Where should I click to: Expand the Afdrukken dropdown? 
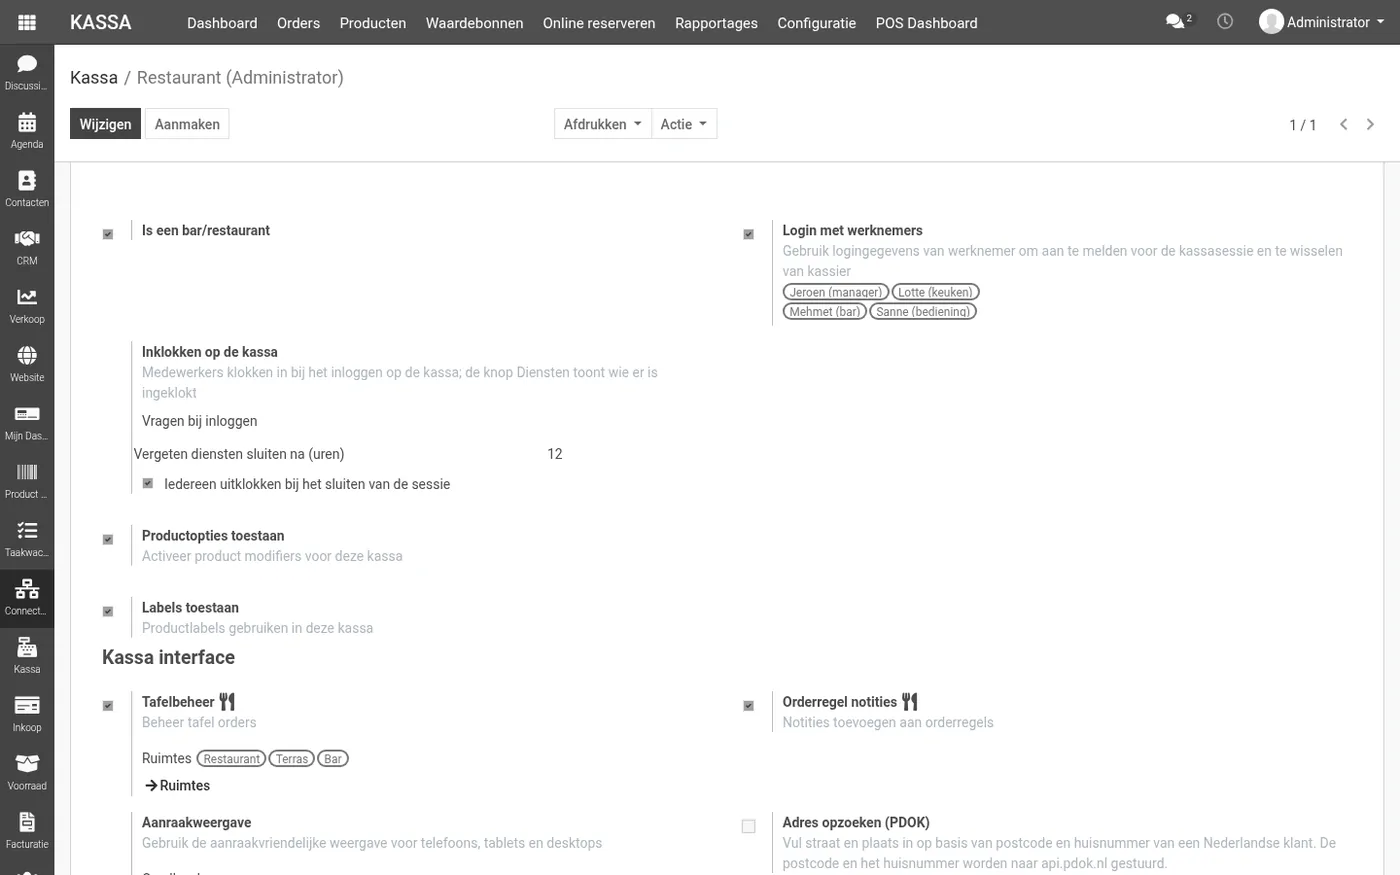603,124
